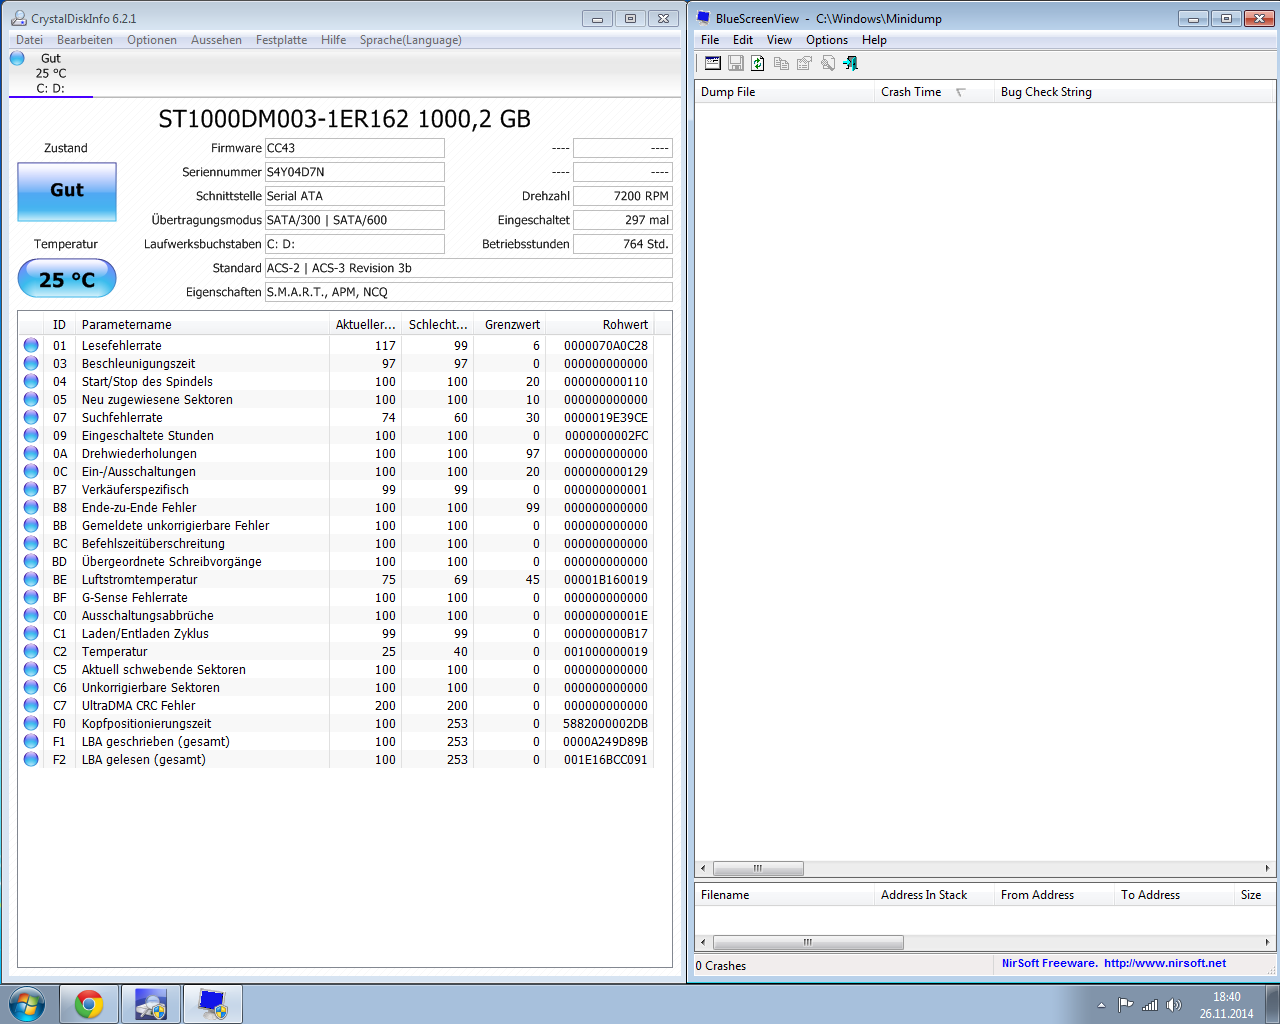Switch to CrystalDiskInfo in the taskbar

click(151, 1004)
